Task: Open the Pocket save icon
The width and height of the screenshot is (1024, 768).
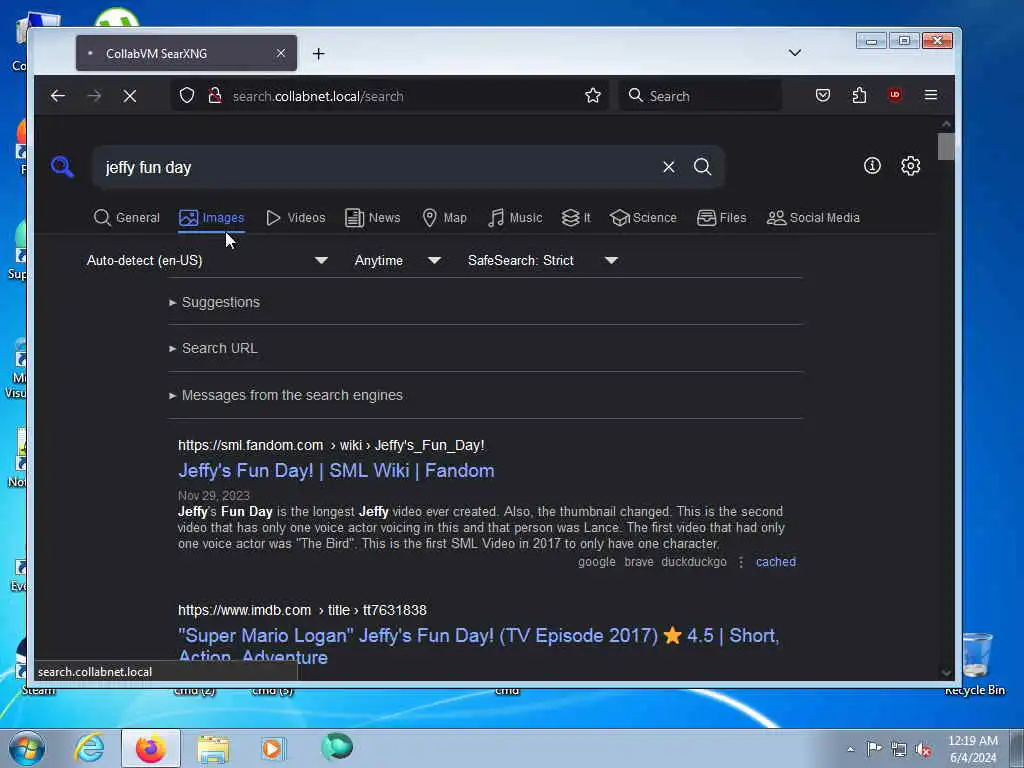Action: tap(823, 95)
